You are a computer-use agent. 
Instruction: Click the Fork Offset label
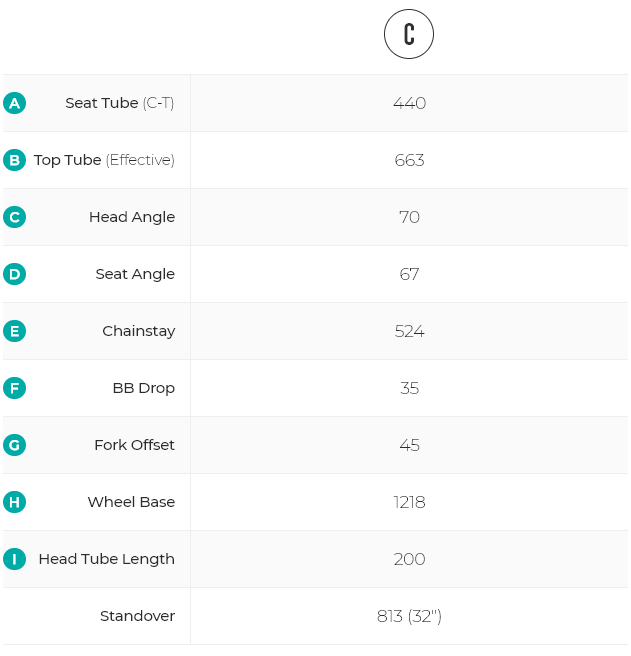(x=134, y=445)
